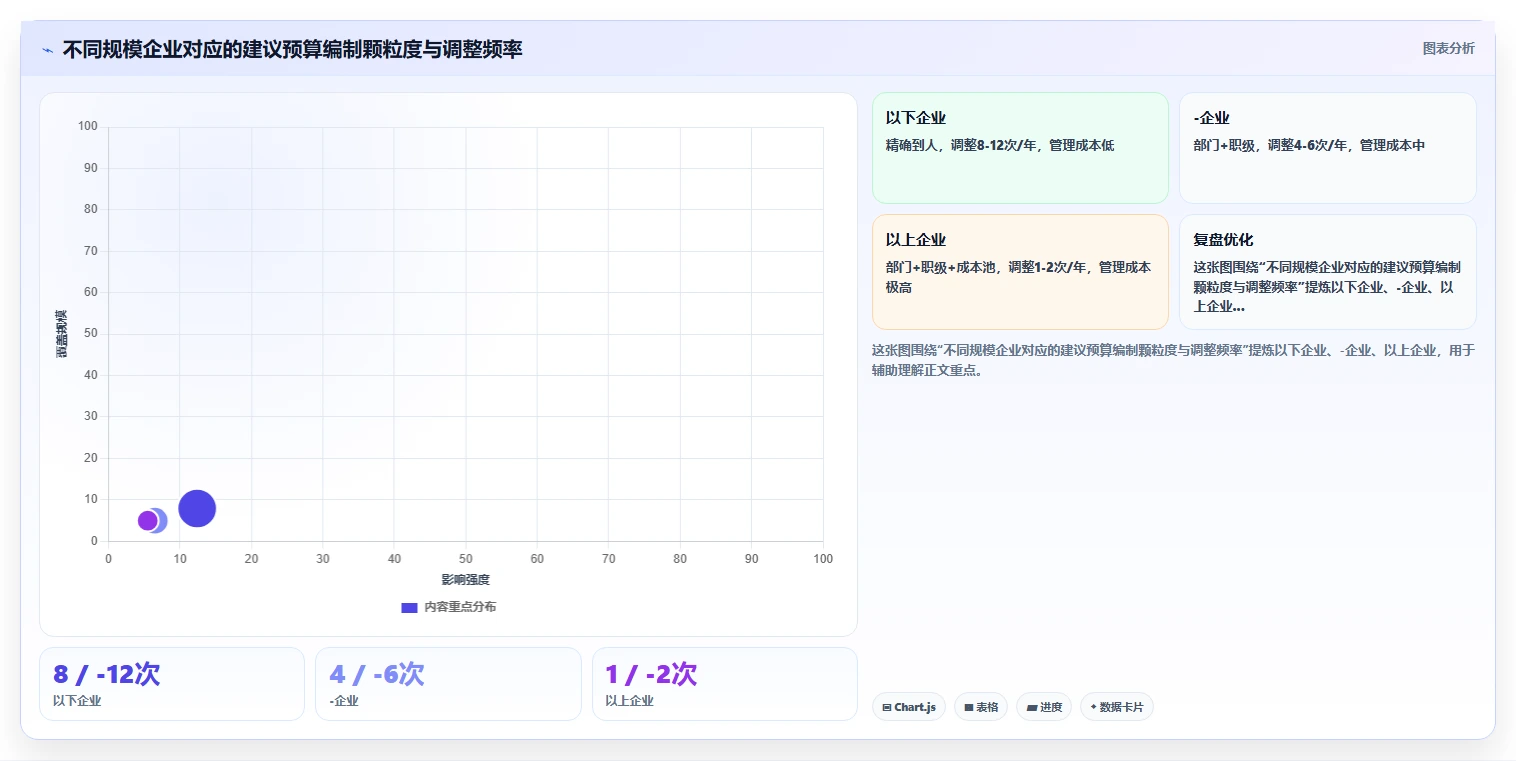Click the 影响强度 x-axis label
Viewport: 1516px width, 761px height.
(466, 579)
